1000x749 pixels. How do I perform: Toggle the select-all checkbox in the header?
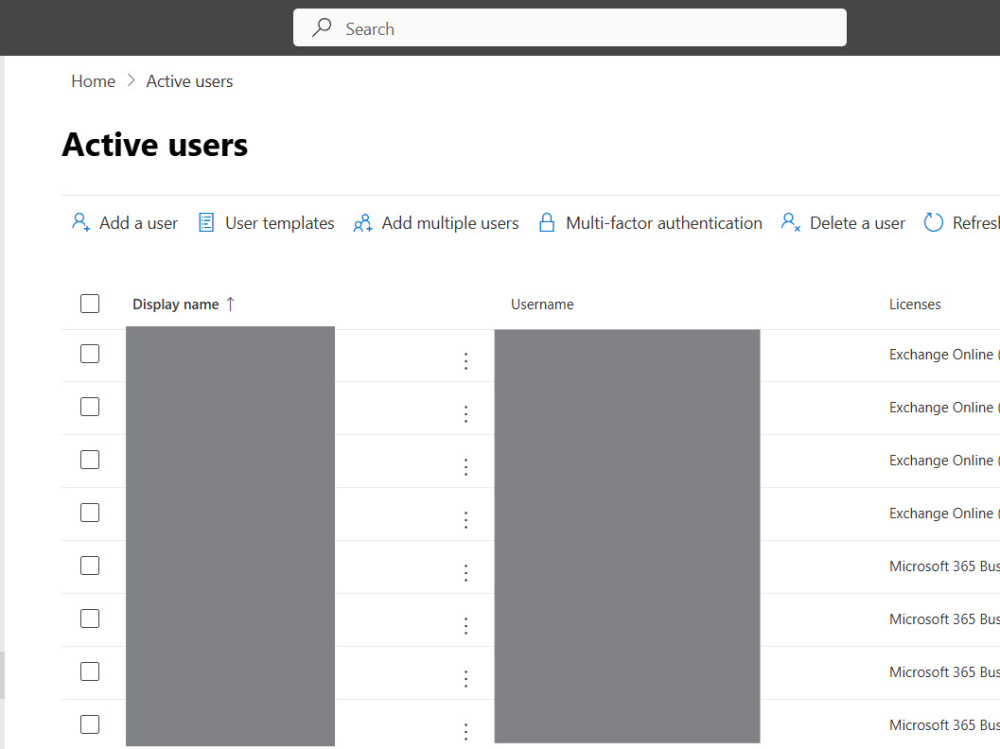click(90, 304)
